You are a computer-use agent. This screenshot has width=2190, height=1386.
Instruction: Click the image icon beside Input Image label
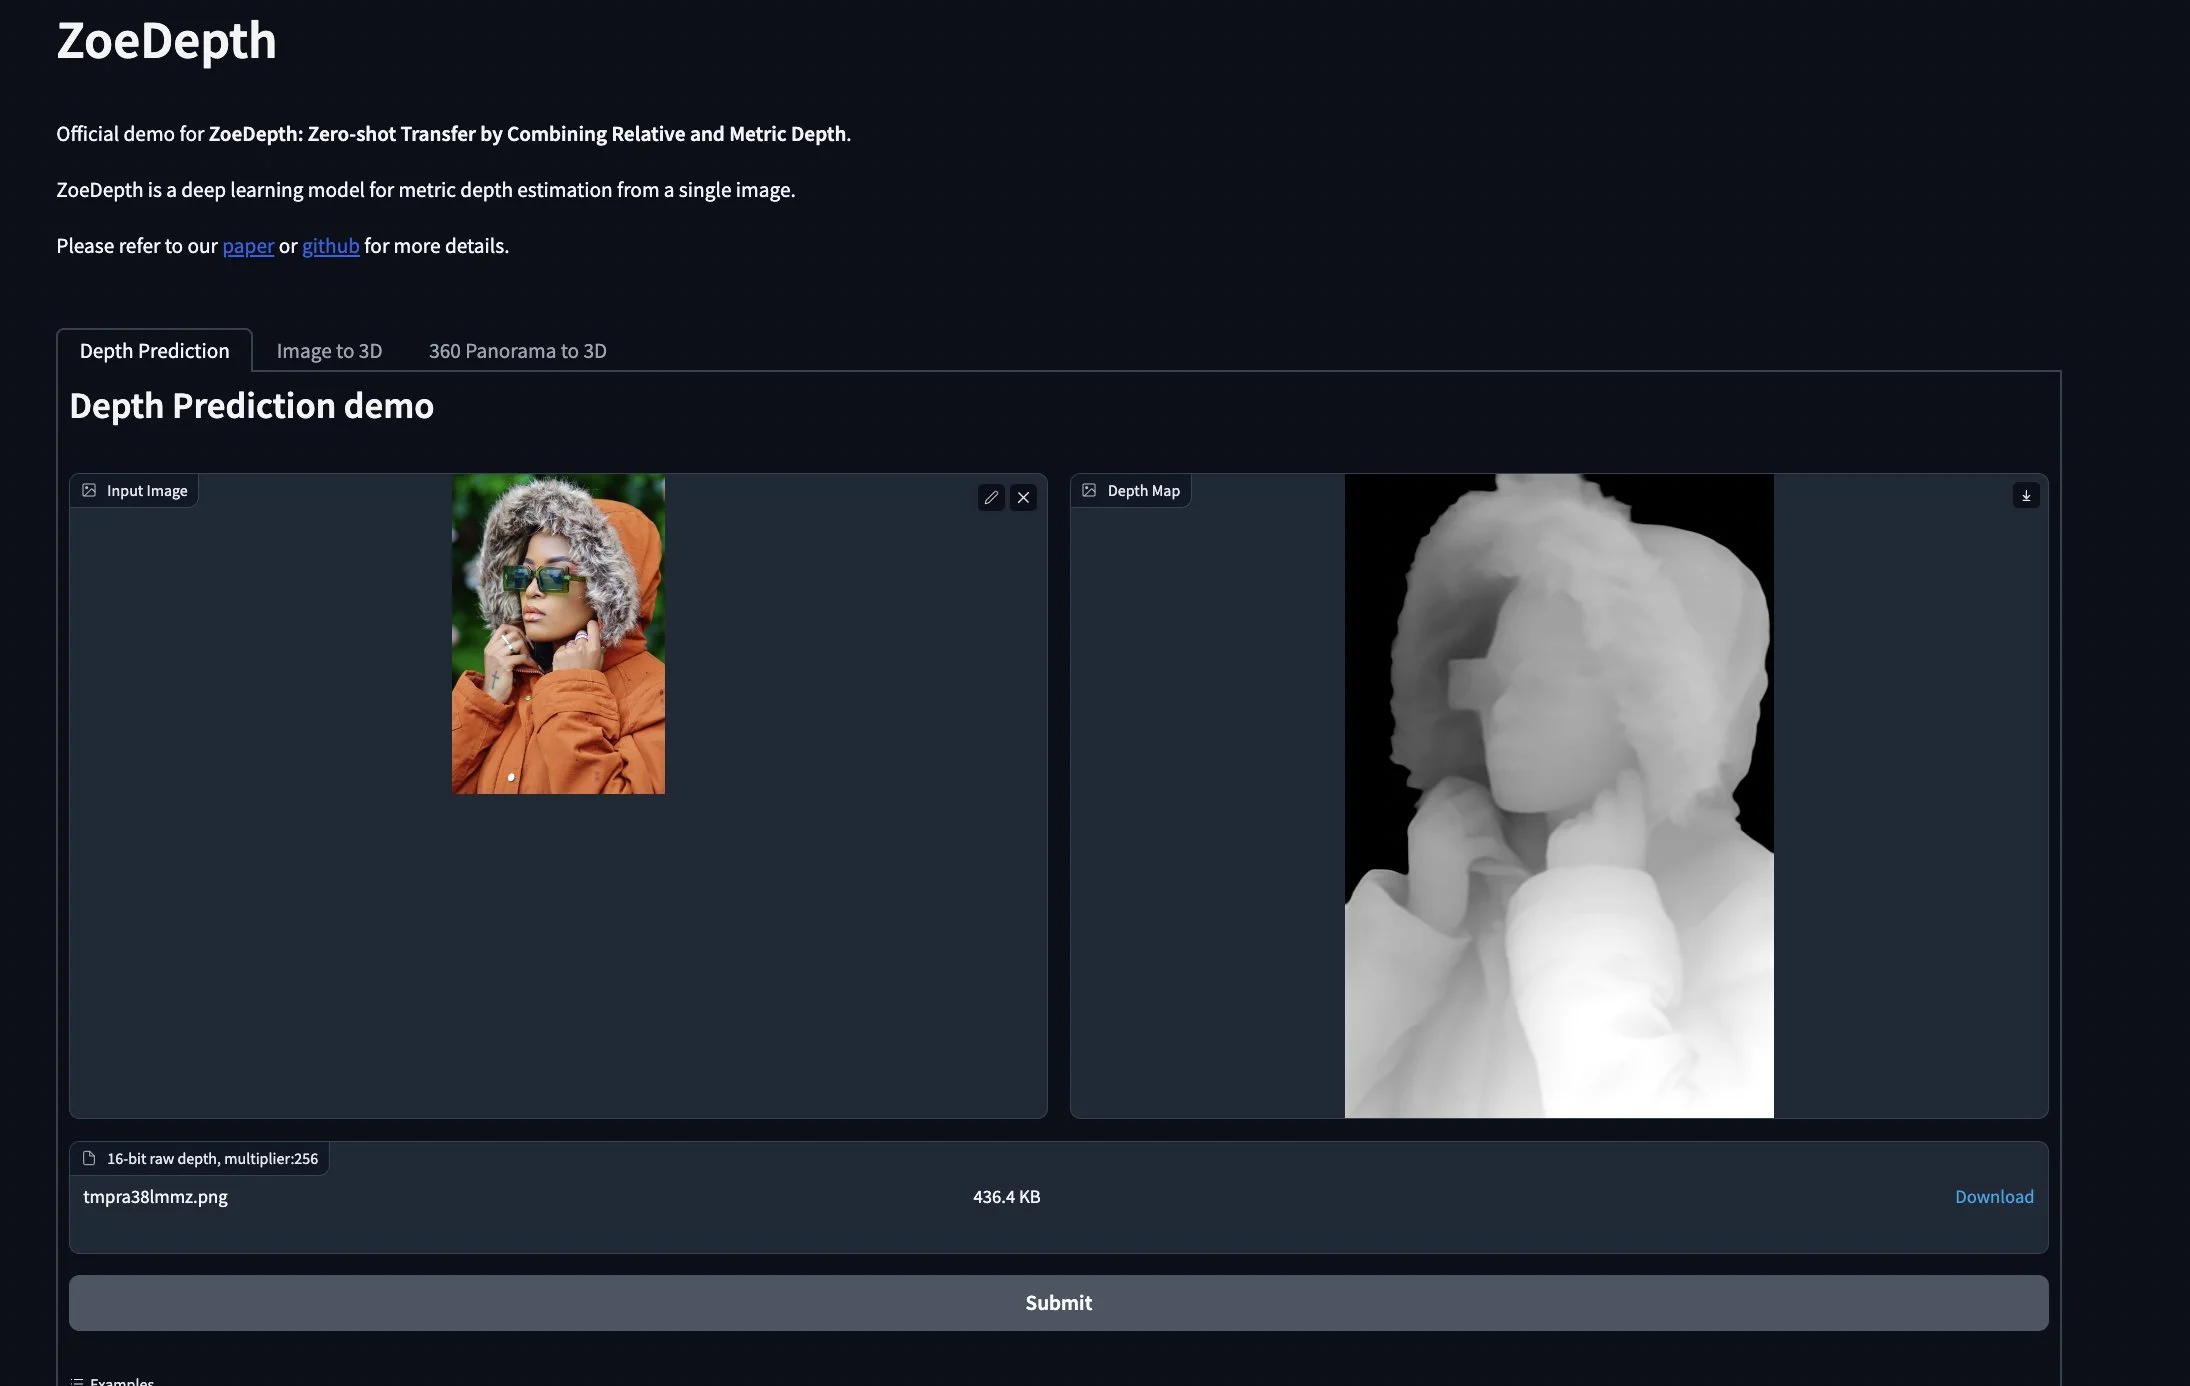point(89,490)
